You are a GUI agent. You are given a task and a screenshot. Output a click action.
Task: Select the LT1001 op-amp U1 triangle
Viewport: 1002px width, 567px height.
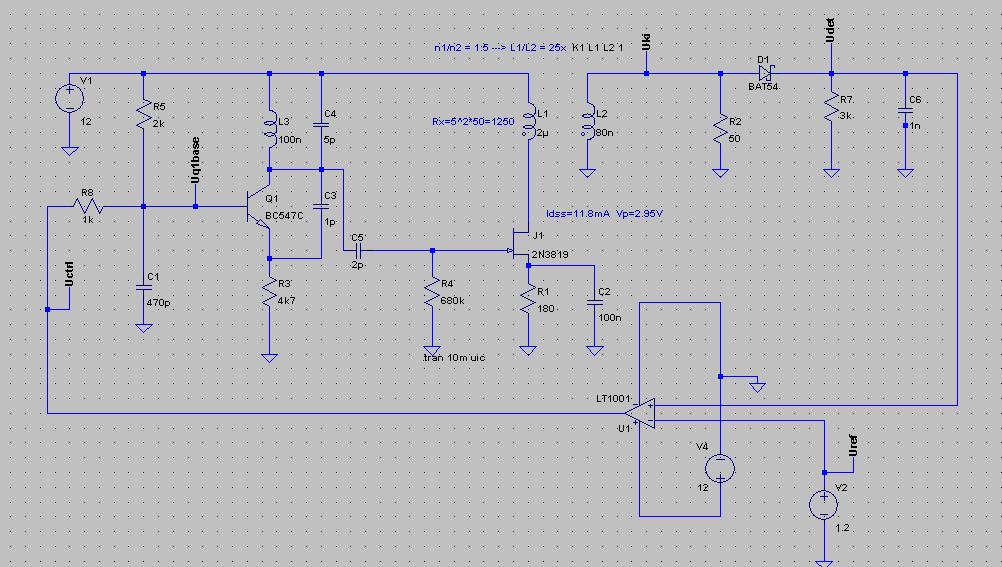click(x=641, y=413)
